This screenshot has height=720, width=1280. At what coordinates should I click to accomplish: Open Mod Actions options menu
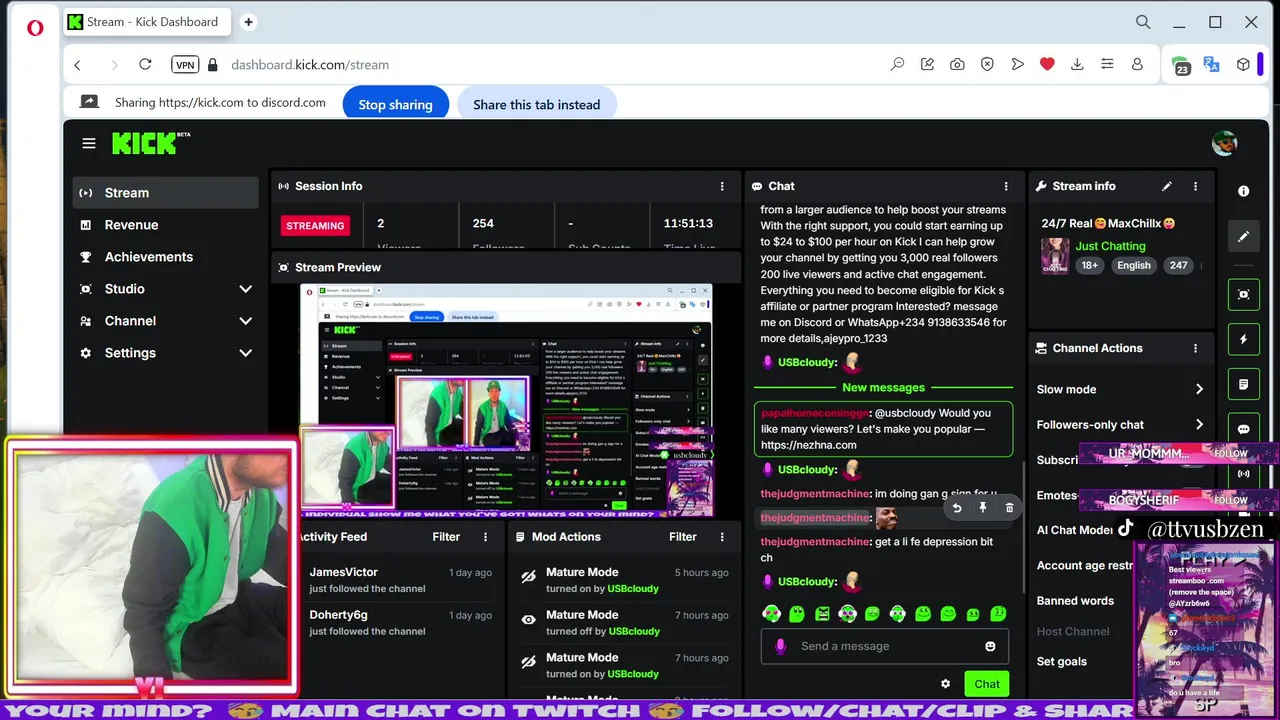pyautogui.click(x=722, y=537)
